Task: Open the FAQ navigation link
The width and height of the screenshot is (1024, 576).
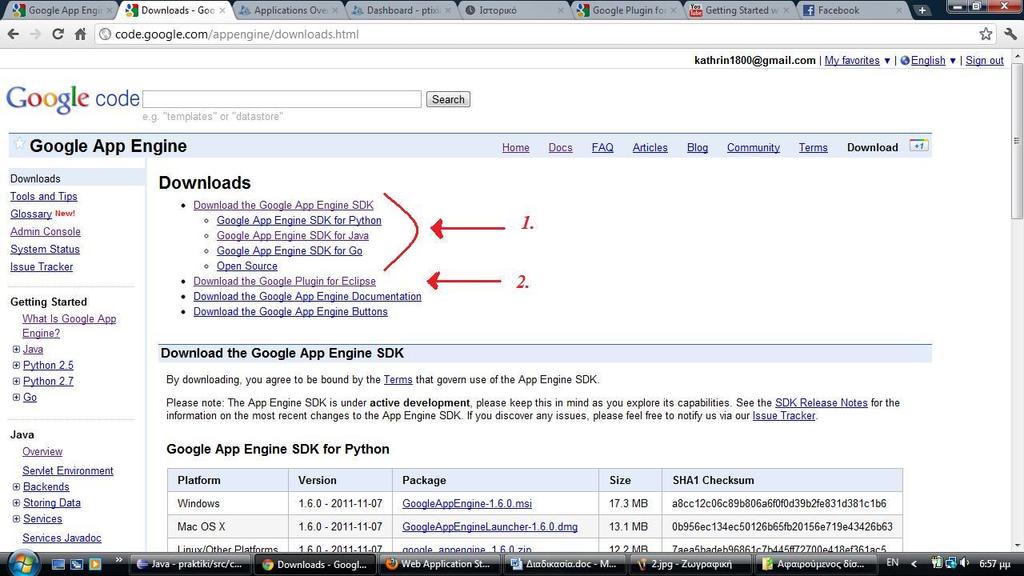Action: (602, 148)
